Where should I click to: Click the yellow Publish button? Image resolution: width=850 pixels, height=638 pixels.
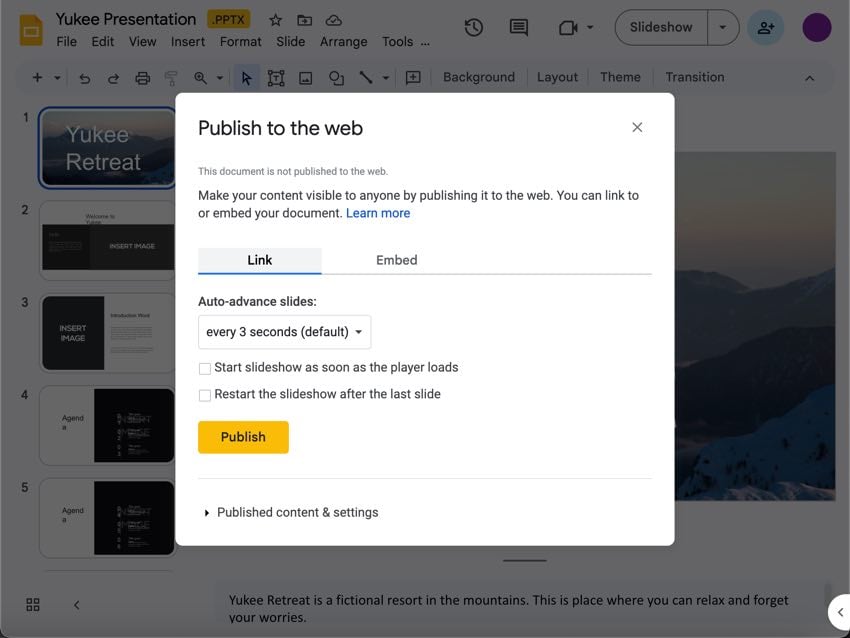(x=243, y=437)
